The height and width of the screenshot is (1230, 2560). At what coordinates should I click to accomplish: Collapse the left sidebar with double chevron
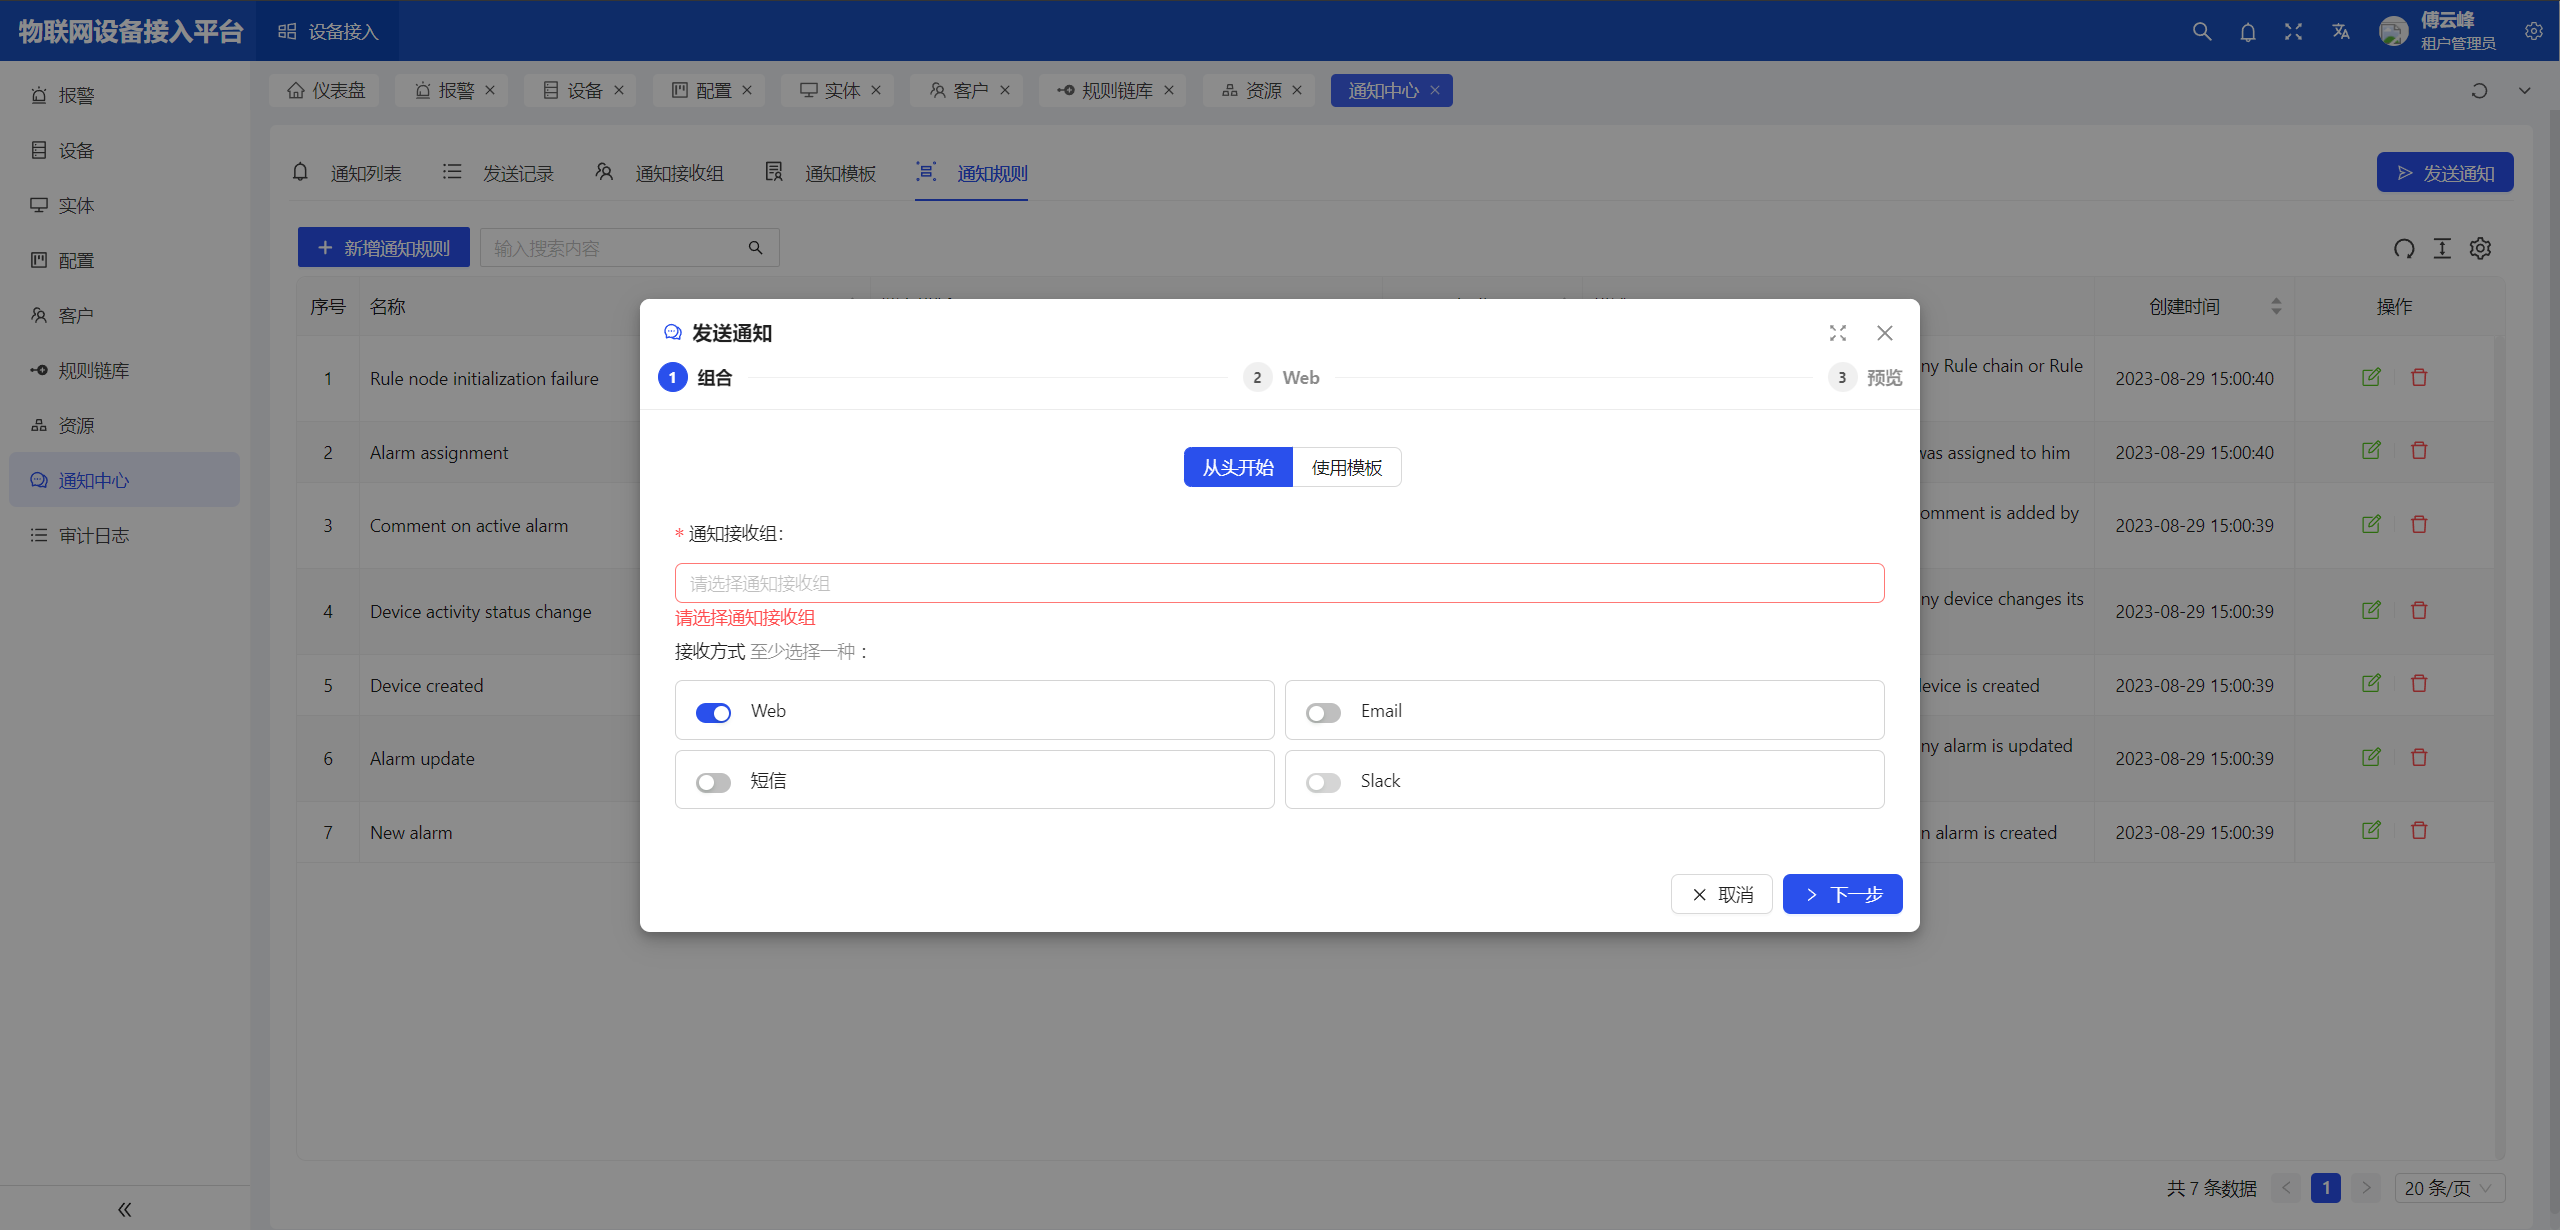pos(124,1209)
